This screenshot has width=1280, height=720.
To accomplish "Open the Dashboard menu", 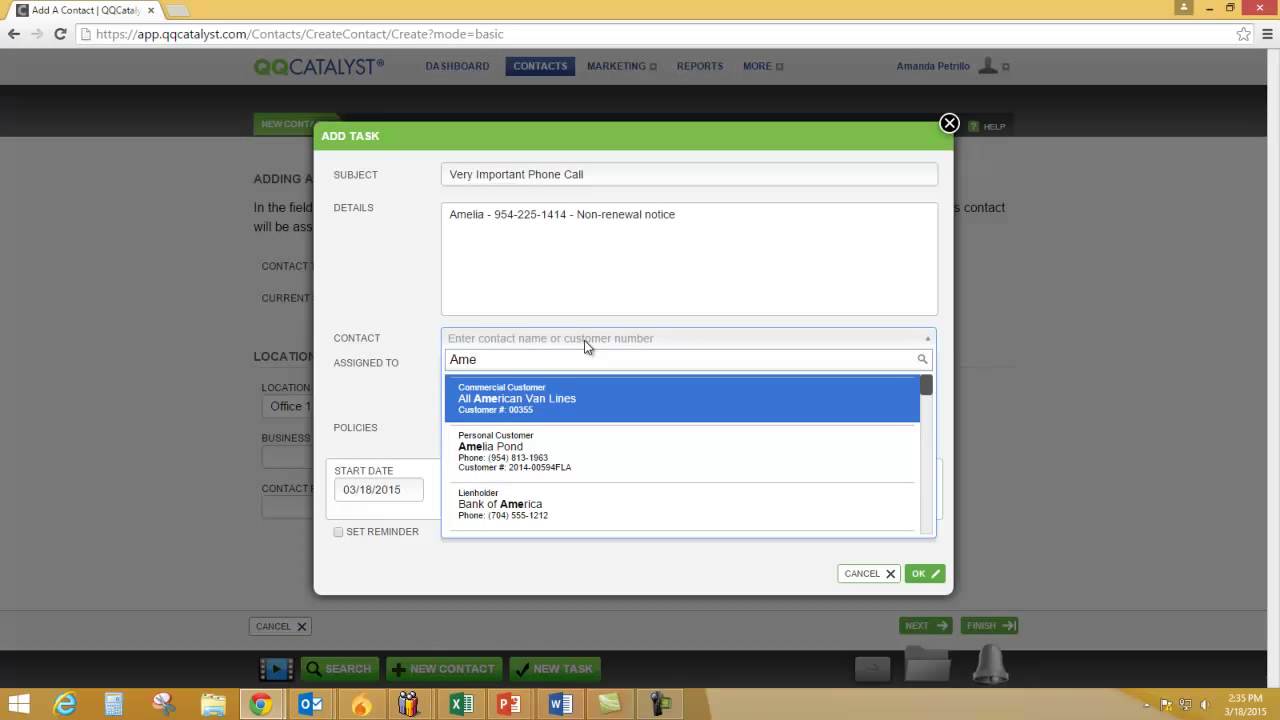I will tap(457, 66).
